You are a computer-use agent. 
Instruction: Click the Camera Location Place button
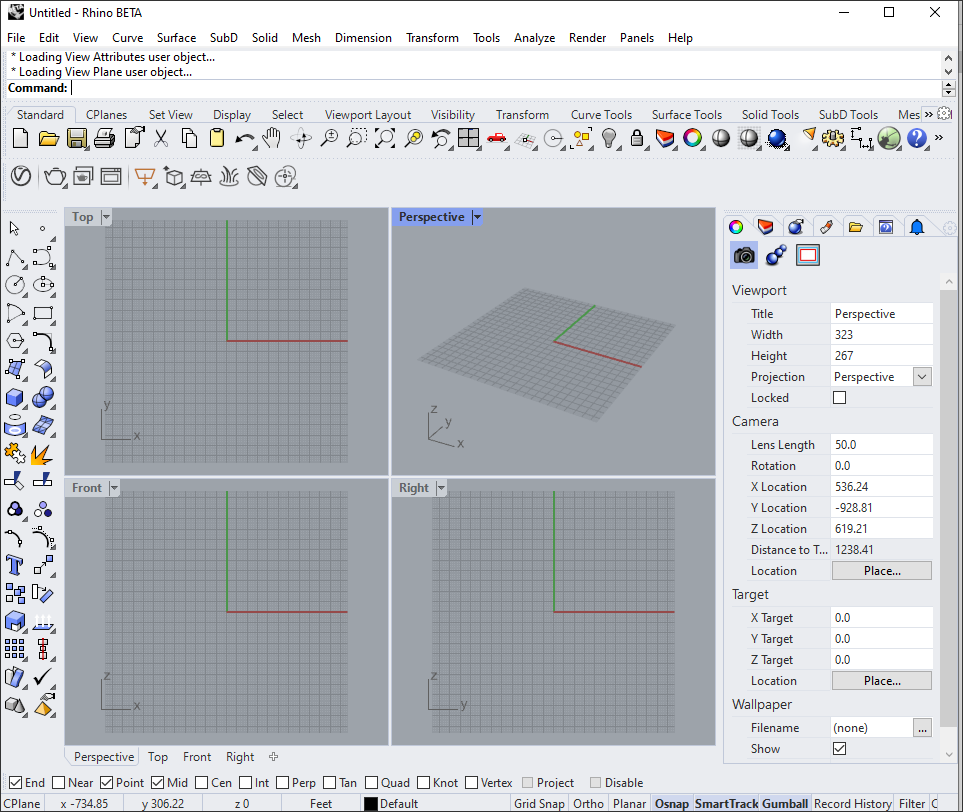(882, 571)
